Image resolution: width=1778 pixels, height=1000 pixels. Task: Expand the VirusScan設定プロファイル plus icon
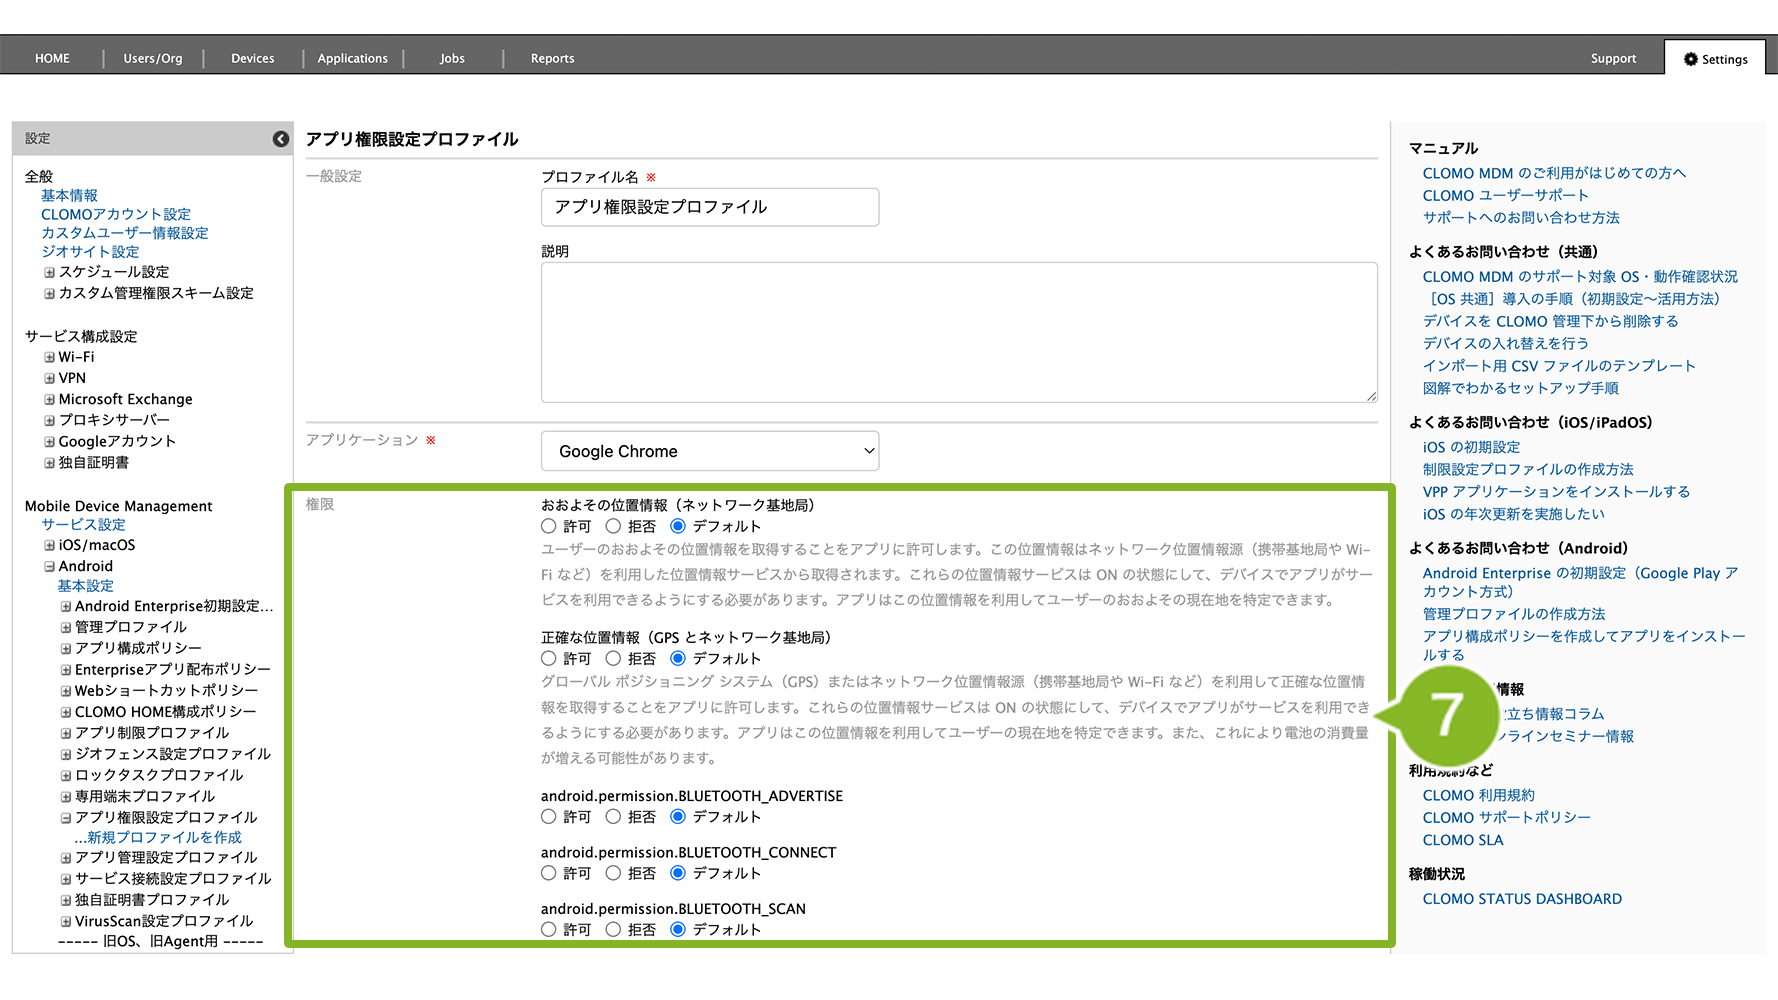point(66,921)
